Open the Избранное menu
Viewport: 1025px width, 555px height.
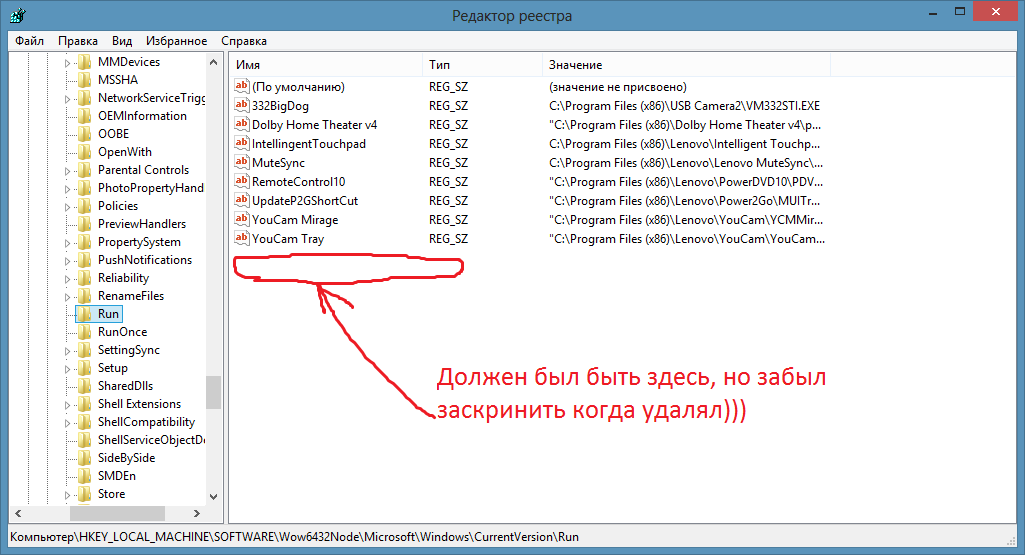(x=176, y=41)
